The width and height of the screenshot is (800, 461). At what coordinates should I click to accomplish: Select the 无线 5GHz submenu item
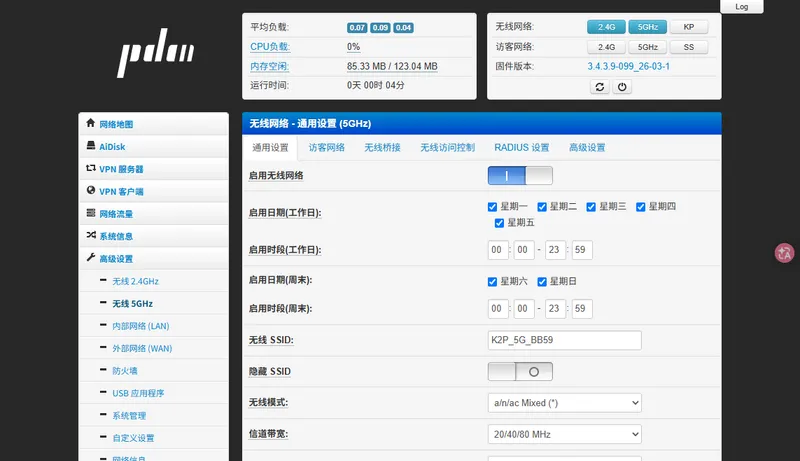coord(133,303)
